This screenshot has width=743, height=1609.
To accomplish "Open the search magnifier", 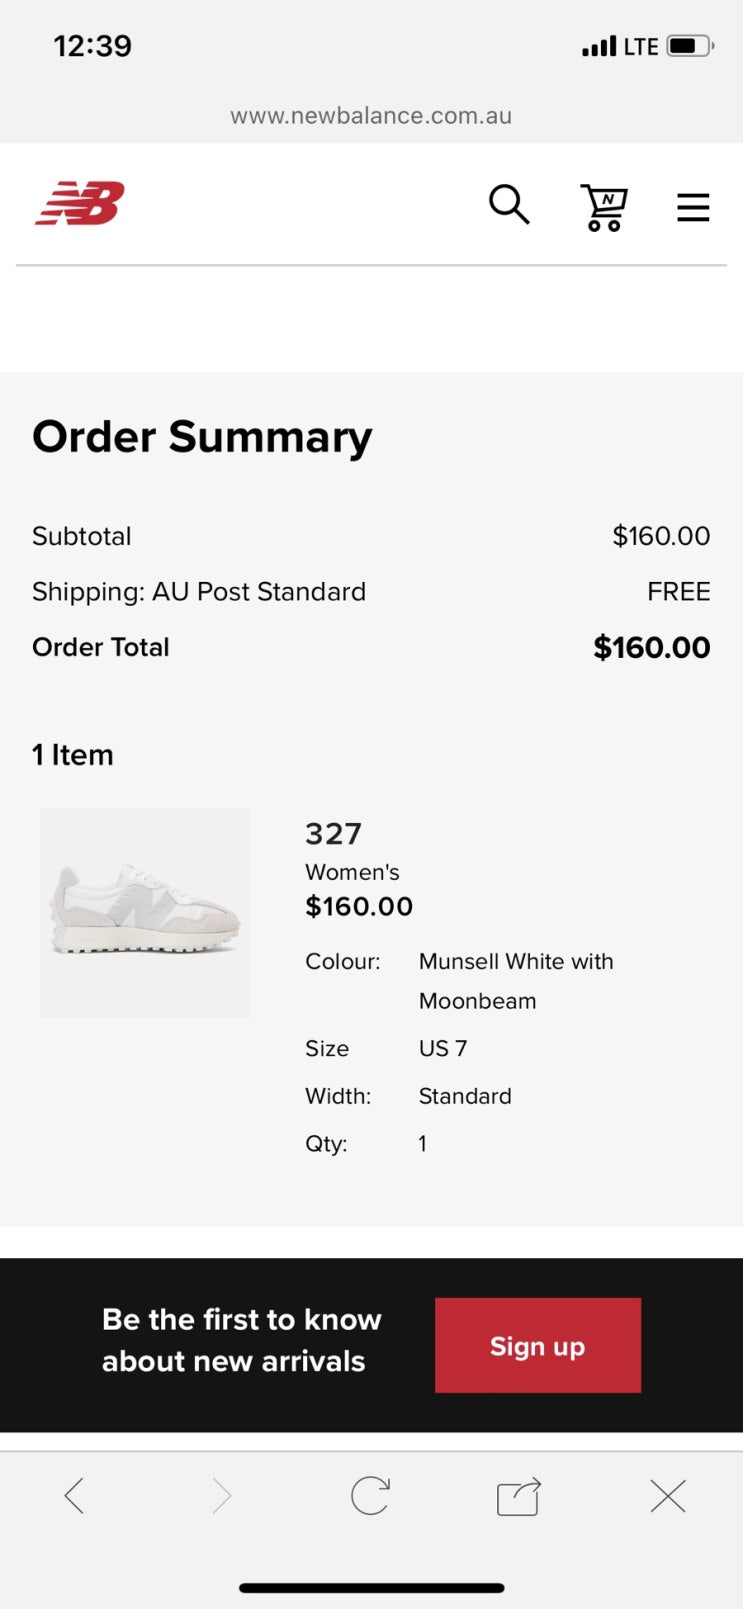I will click(x=508, y=204).
